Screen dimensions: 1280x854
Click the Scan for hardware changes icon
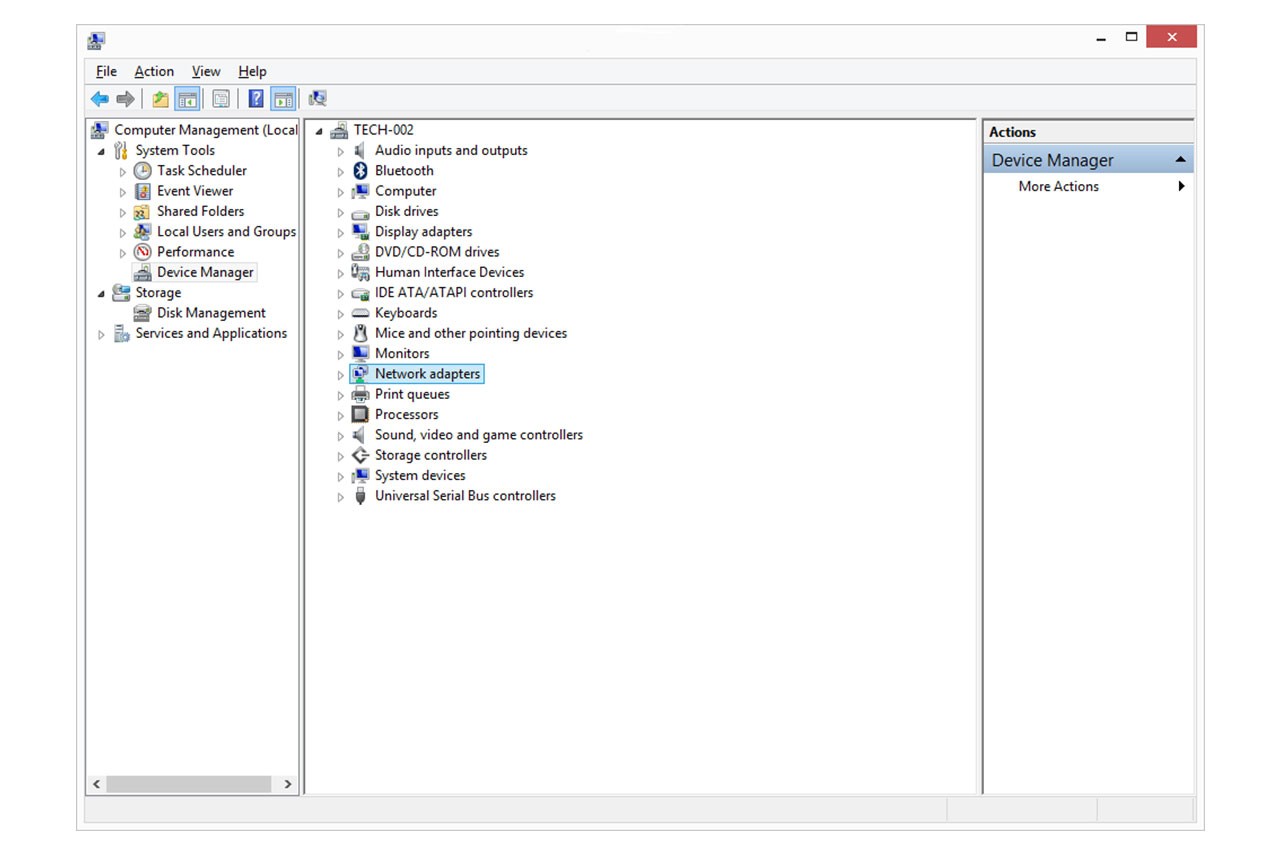tap(317, 97)
